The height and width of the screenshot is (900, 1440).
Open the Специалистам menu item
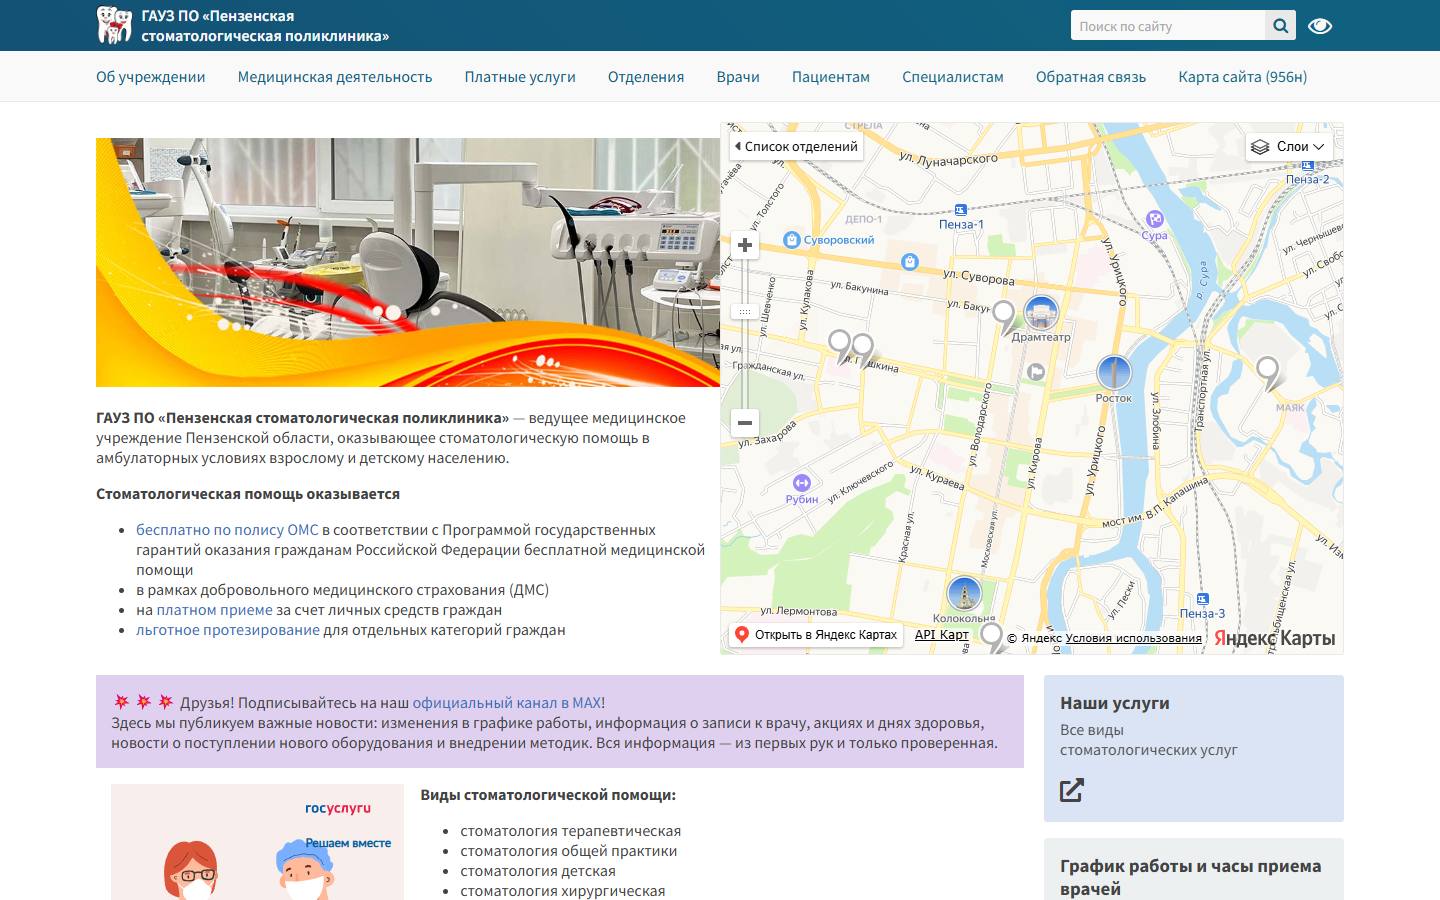[953, 77]
